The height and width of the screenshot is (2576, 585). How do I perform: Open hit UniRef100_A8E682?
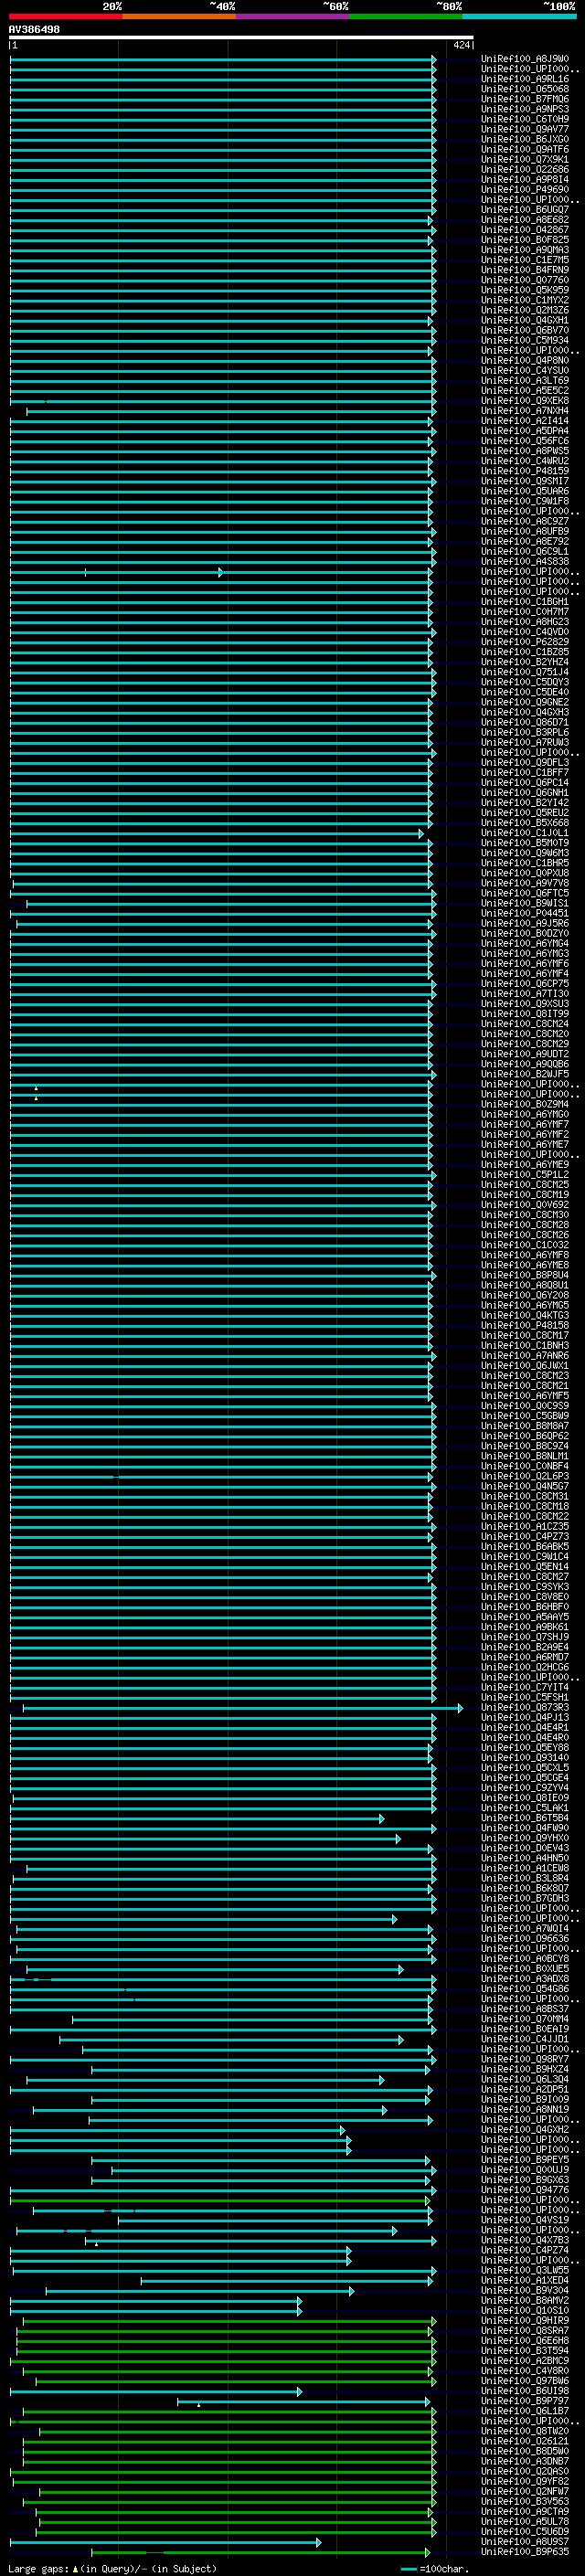(525, 220)
